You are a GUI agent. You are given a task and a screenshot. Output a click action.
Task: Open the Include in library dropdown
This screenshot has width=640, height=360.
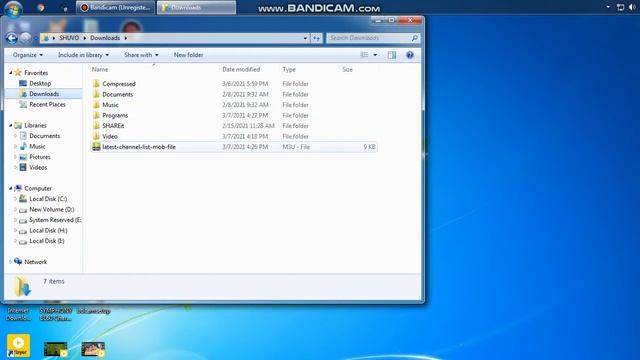point(83,55)
